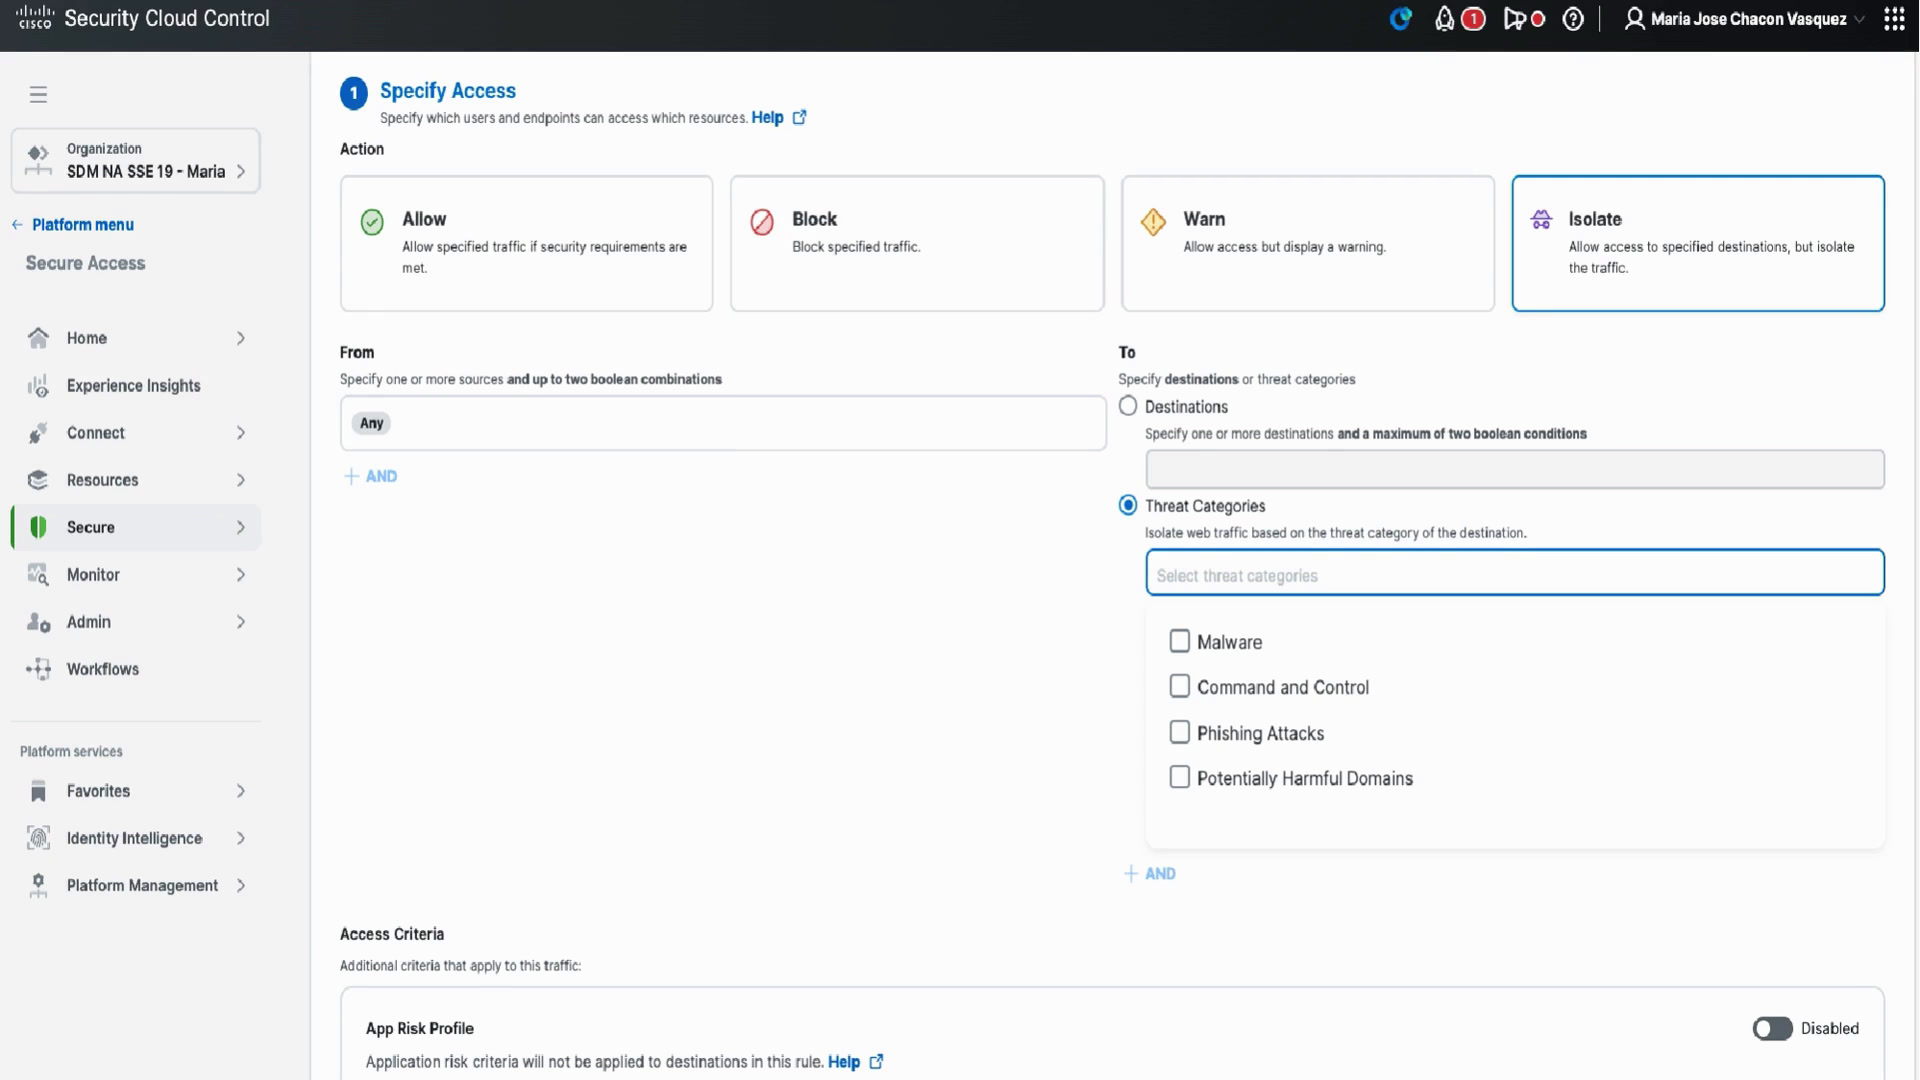Click the Admin user-gear icon
This screenshot has height=1080, width=1920.
[x=38, y=622]
